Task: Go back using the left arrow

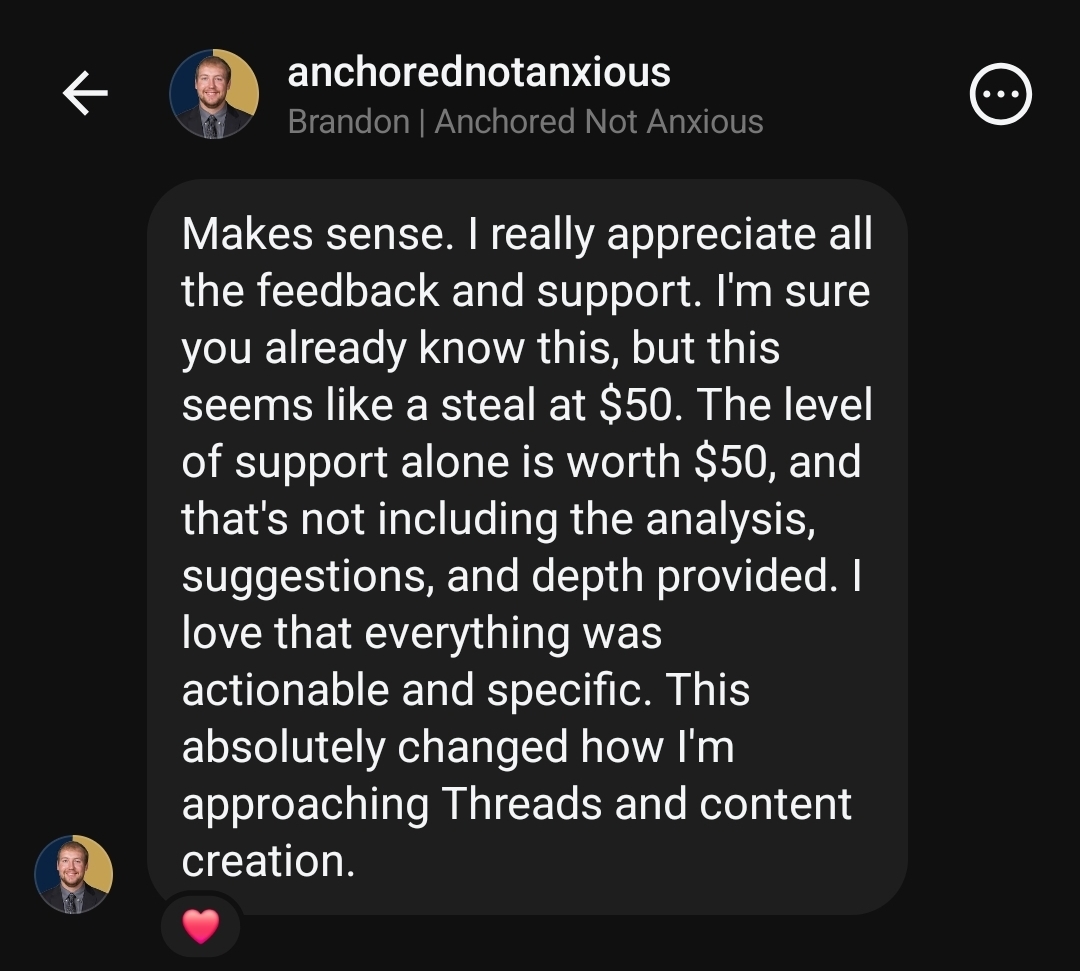Action: 85,93
